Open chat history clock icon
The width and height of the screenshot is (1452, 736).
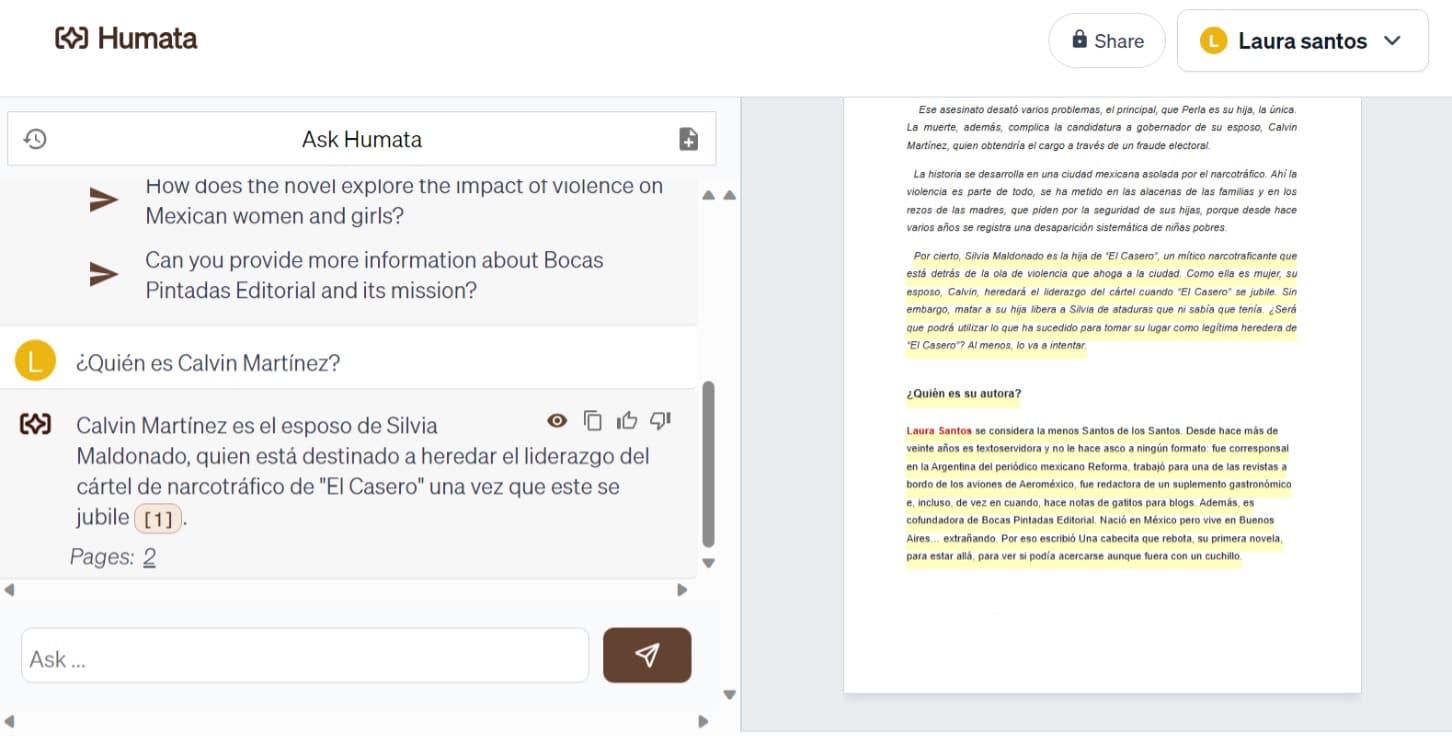[35, 139]
